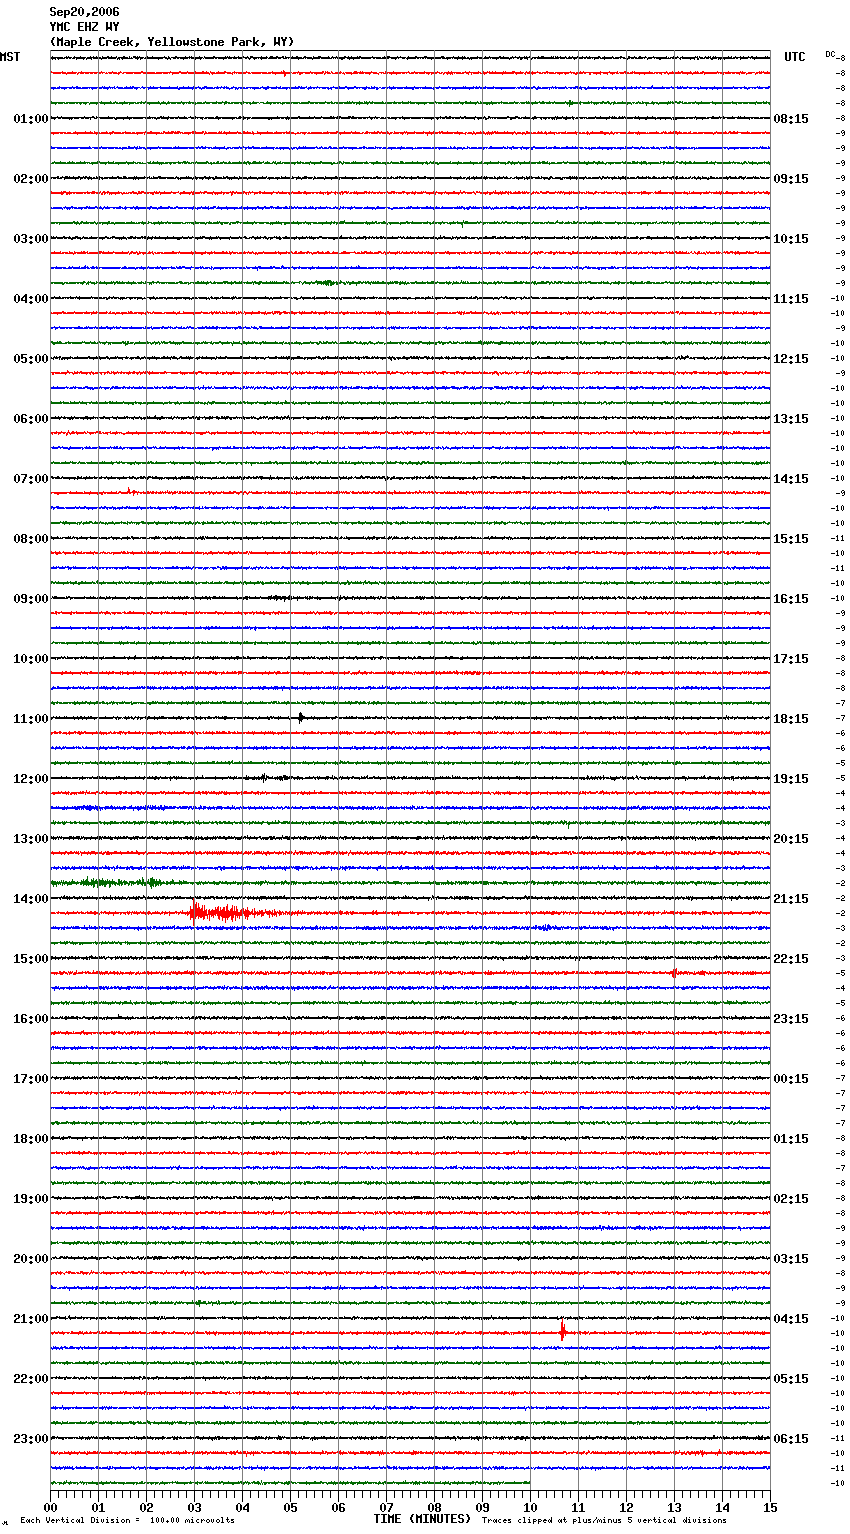Click minute tick label '08' on the bottom axis
The height and width of the screenshot is (1534, 850).
pos(434,1507)
